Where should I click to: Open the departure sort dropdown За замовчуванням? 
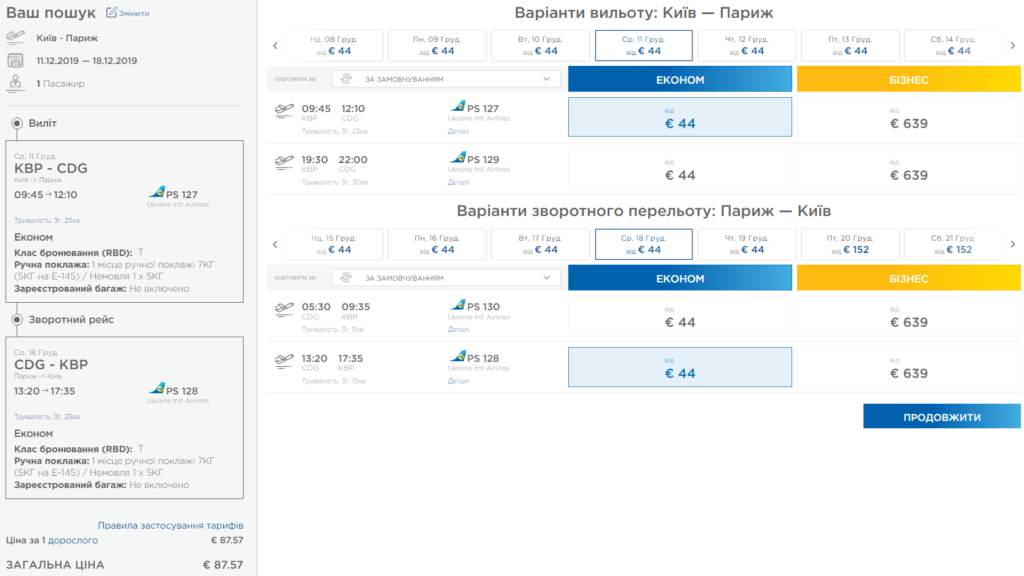[446, 79]
